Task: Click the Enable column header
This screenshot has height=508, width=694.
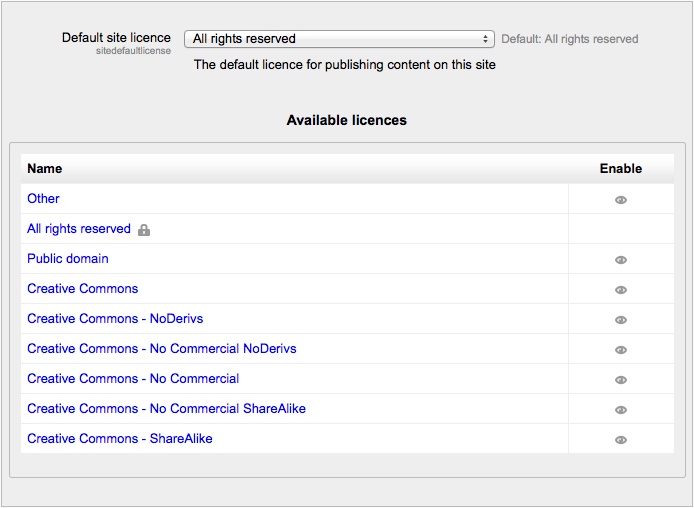Action: point(621,169)
